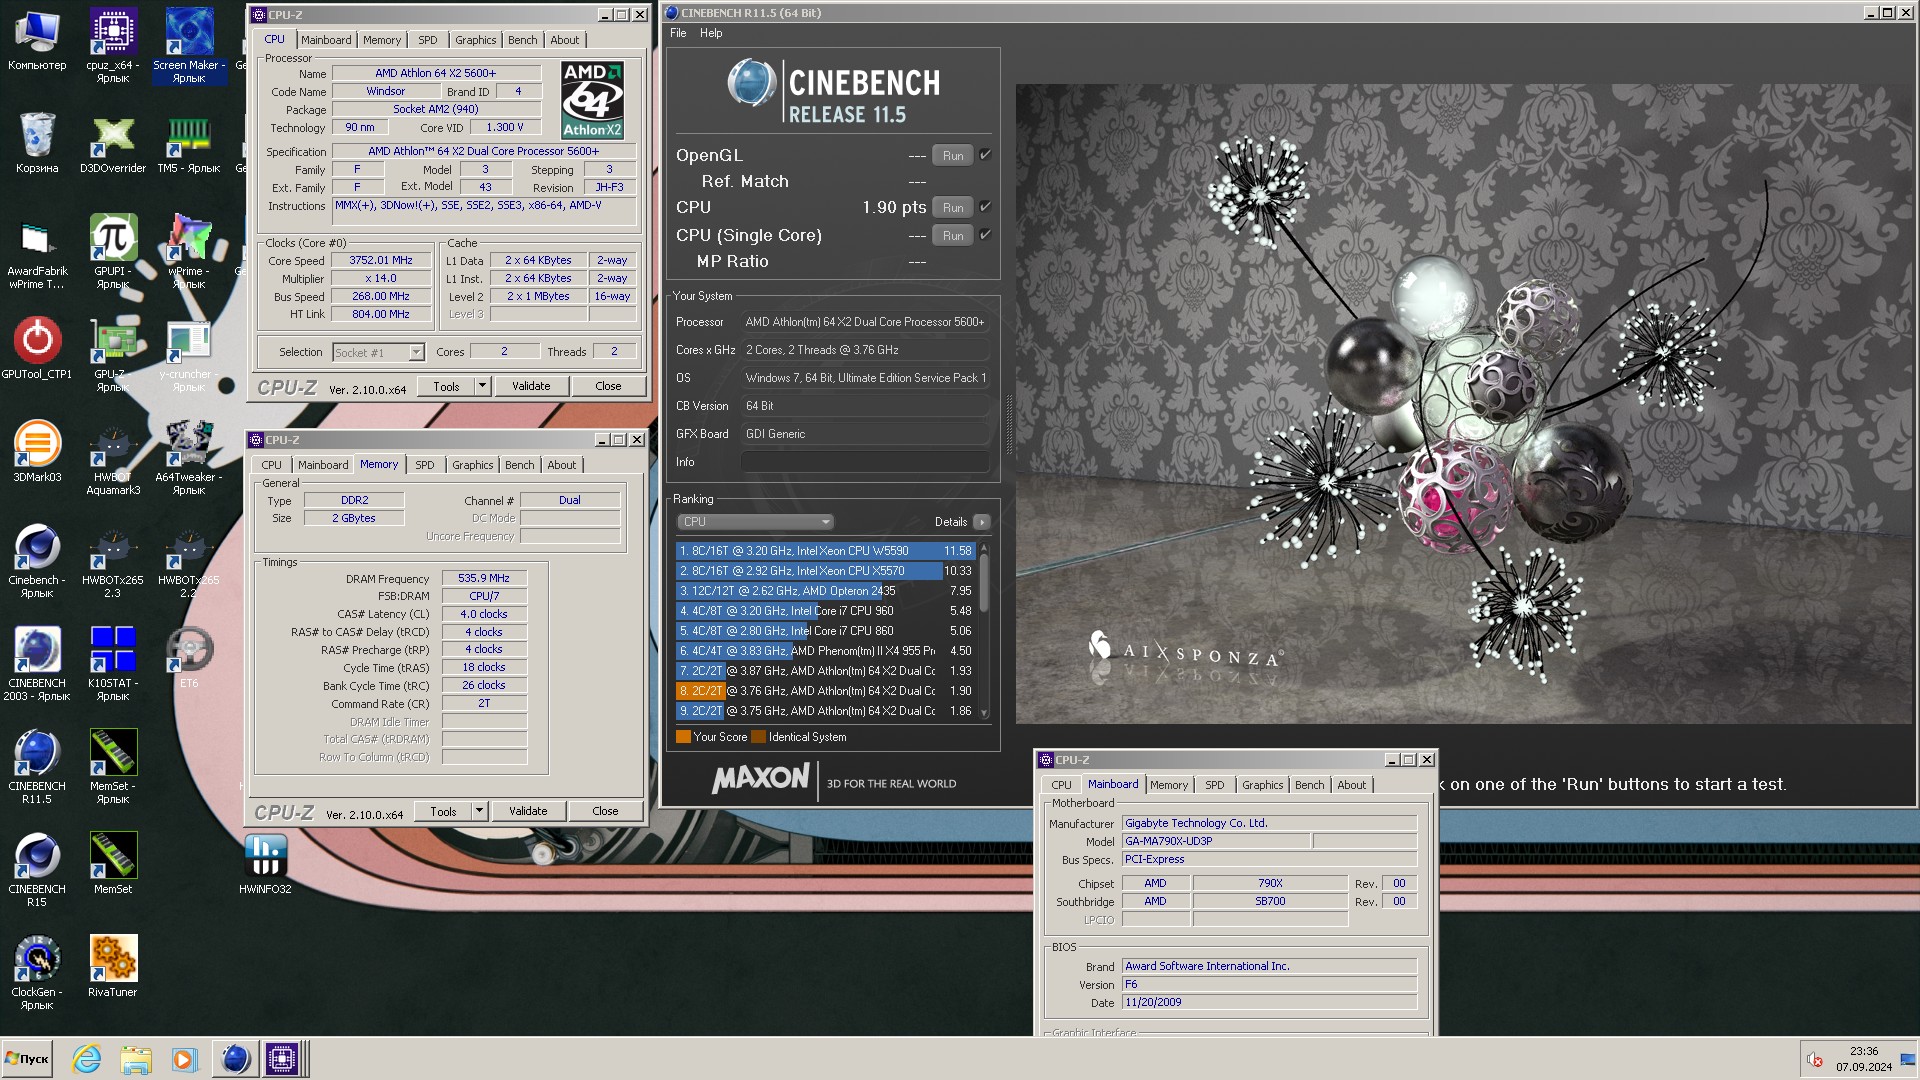Open About tab in Mainboard CPU-Z window
This screenshot has height=1080, width=1920.
click(x=1351, y=785)
